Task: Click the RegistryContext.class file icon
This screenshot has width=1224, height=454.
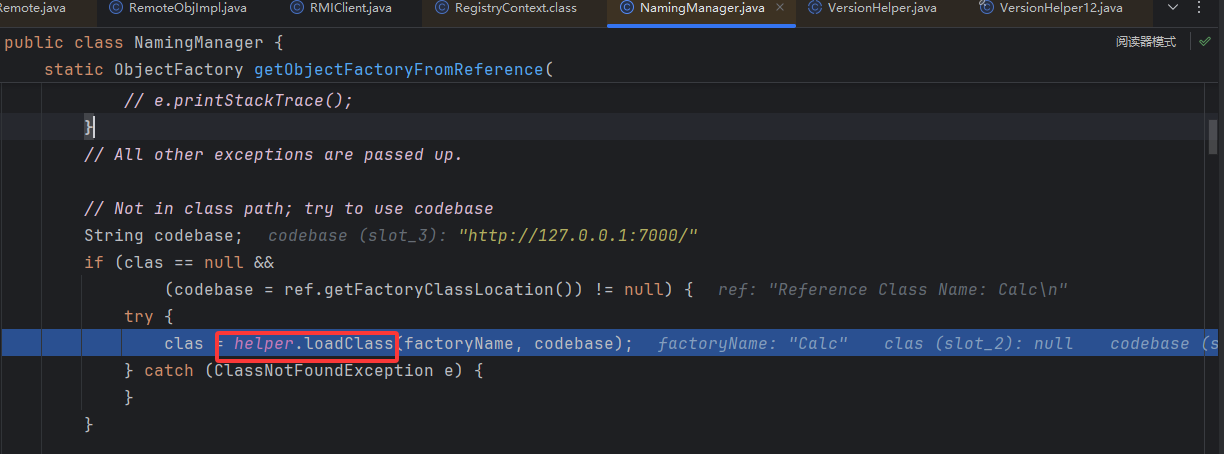Action: click(x=440, y=8)
